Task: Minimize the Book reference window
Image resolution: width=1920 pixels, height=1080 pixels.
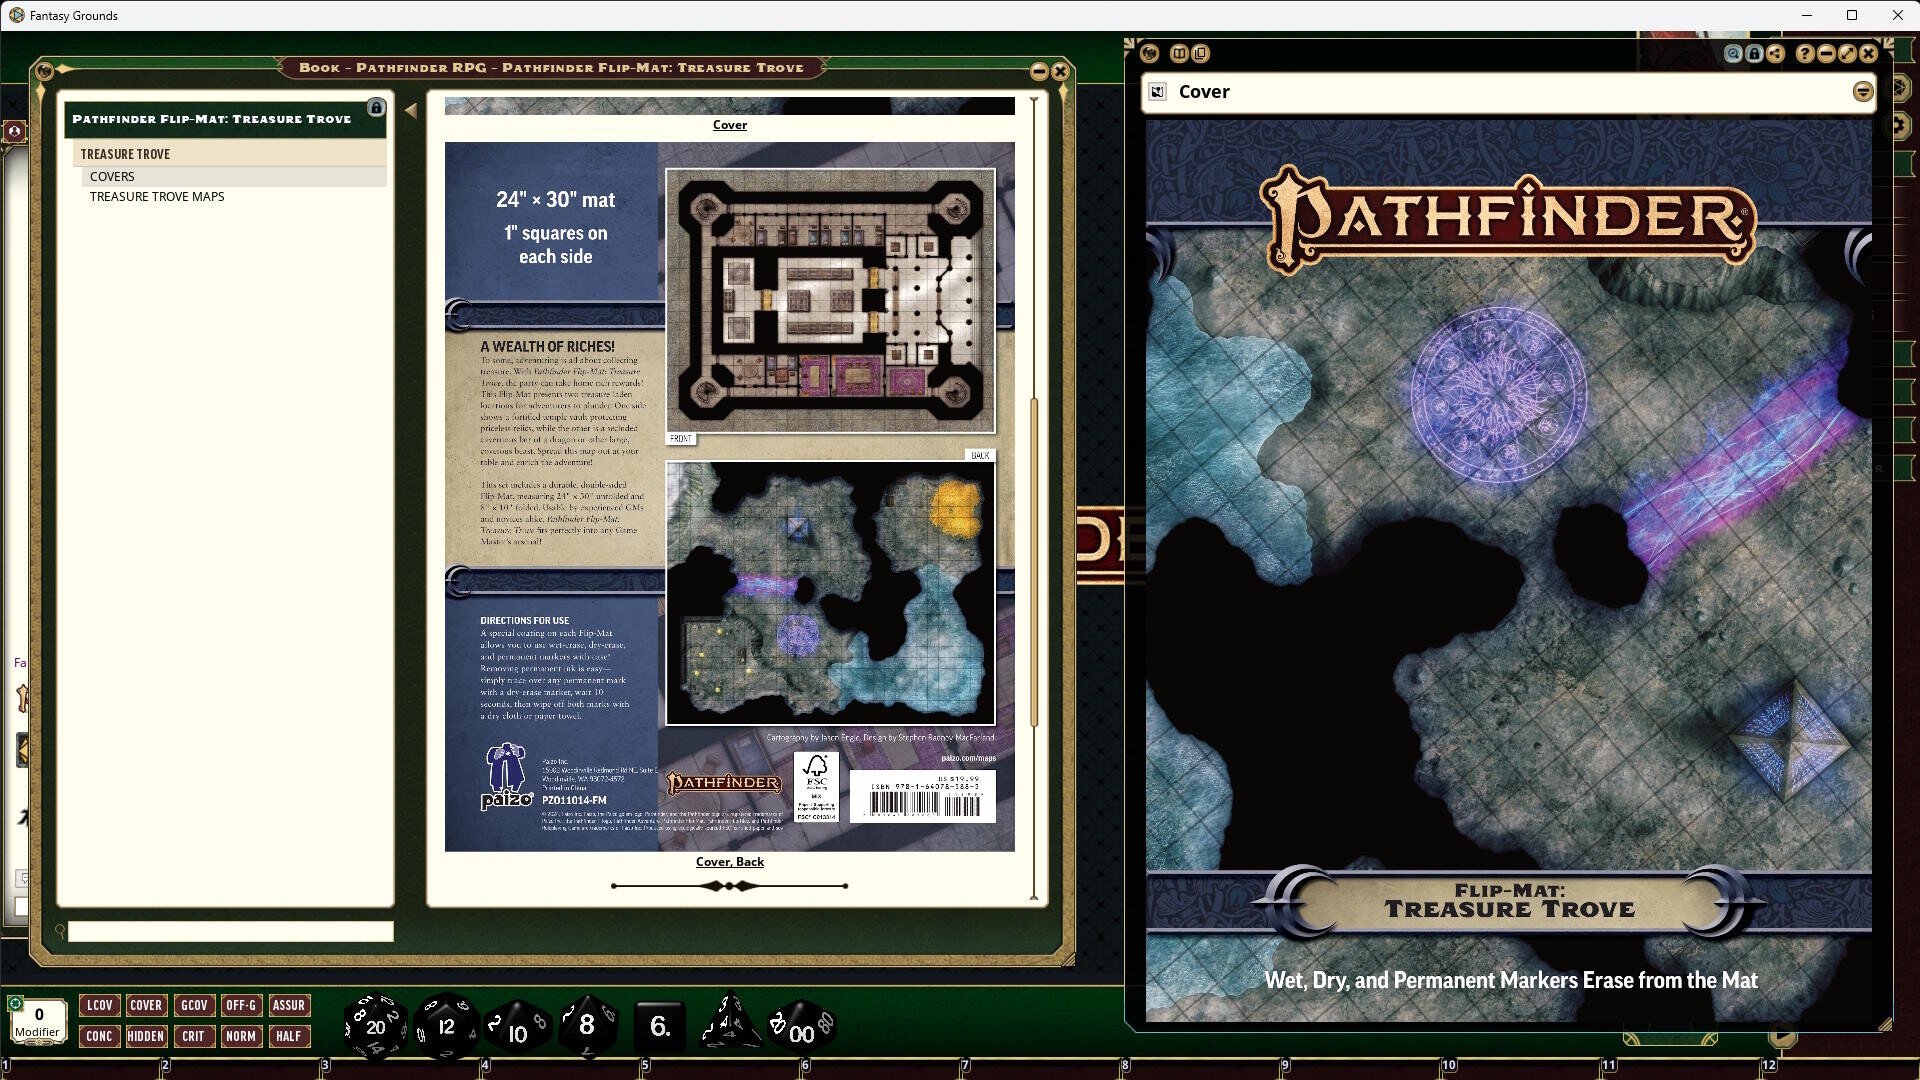Action: pyautogui.click(x=1039, y=71)
